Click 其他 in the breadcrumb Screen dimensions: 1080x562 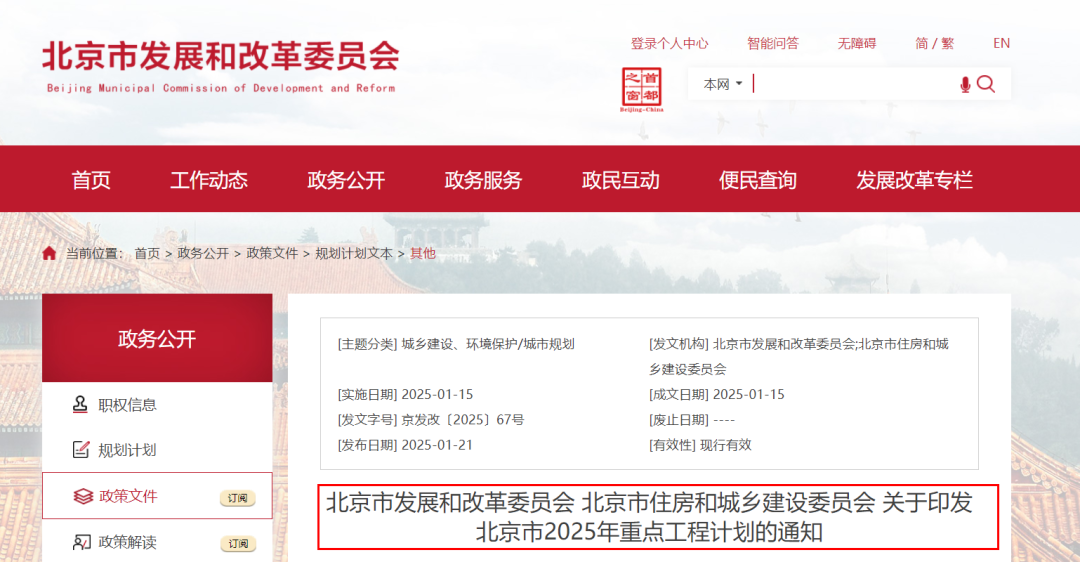pos(423,253)
